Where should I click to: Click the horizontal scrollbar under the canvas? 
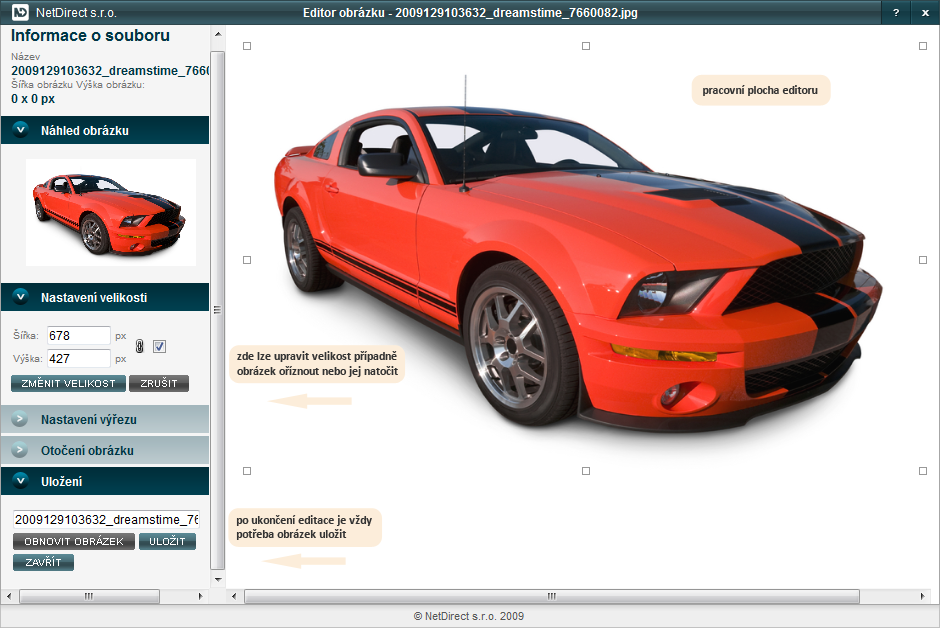tap(551, 596)
